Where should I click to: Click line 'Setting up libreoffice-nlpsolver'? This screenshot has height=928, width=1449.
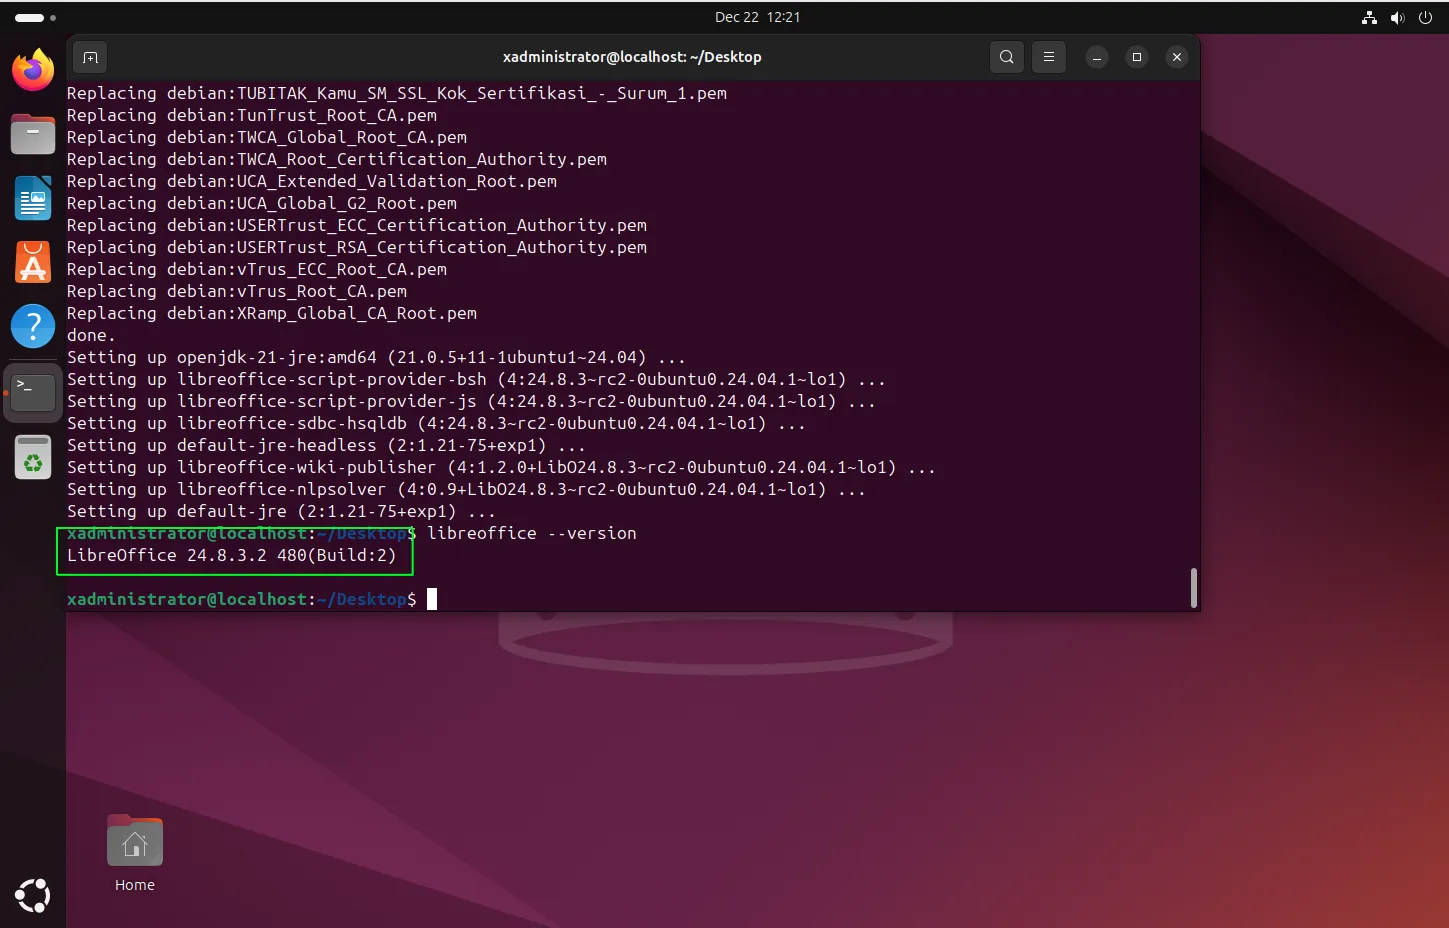point(466,489)
